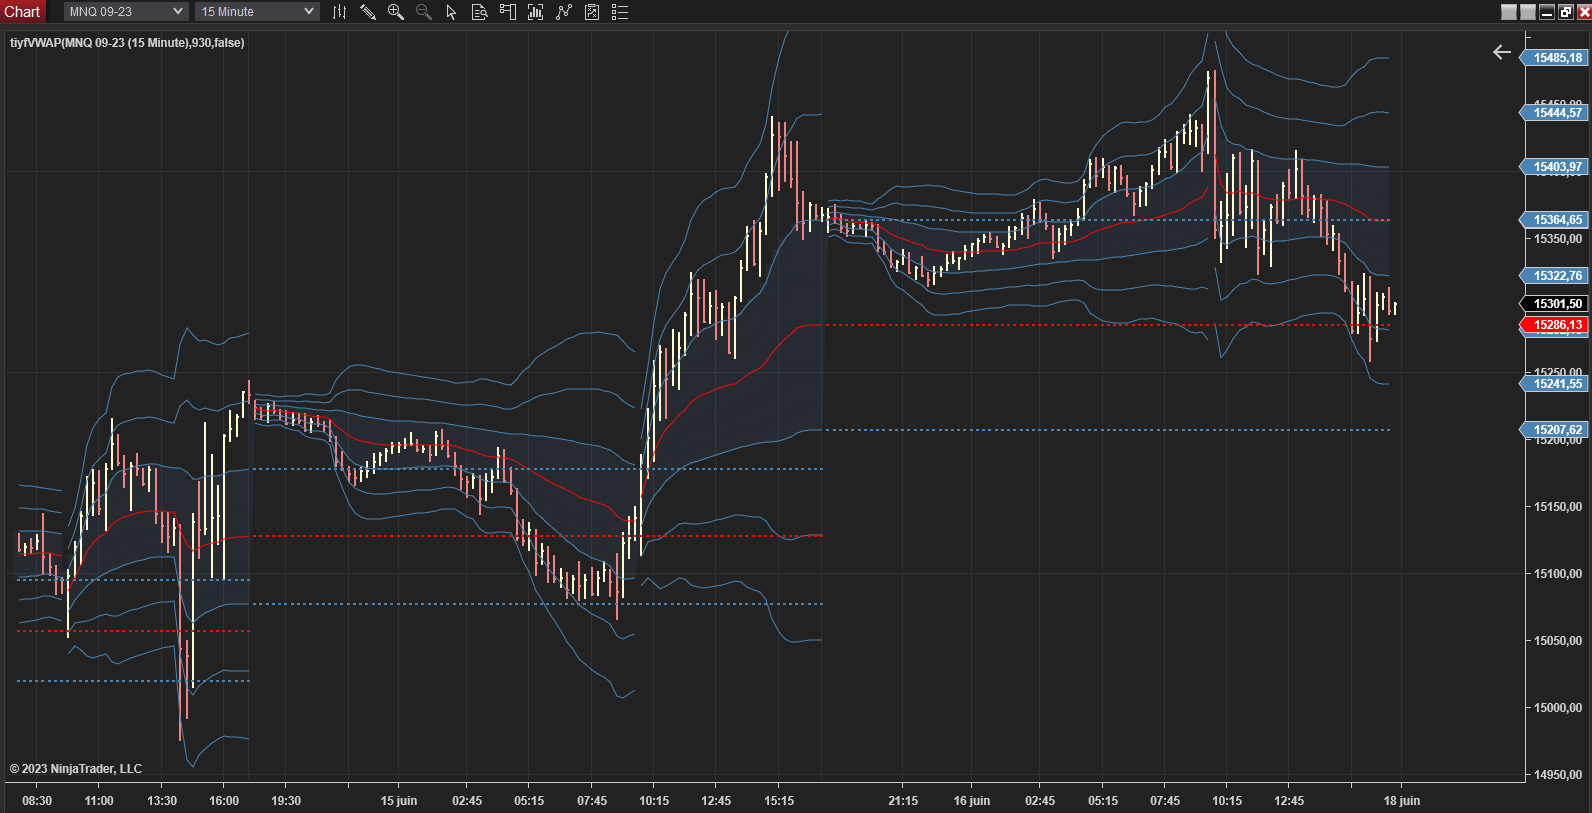The width and height of the screenshot is (1592, 813).
Task: Open the 15 Minute interval dropdown
Action: tap(258, 12)
